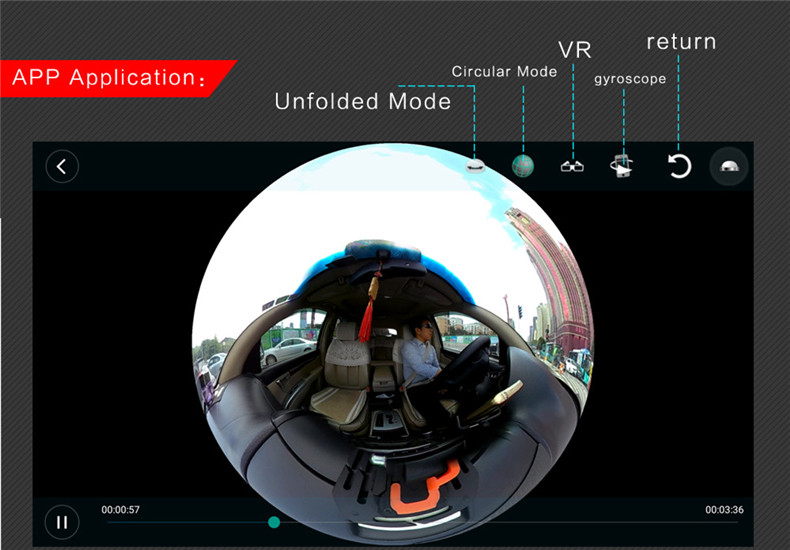
Task: Click the return reset arrow icon
Action: click(x=679, y=166)
